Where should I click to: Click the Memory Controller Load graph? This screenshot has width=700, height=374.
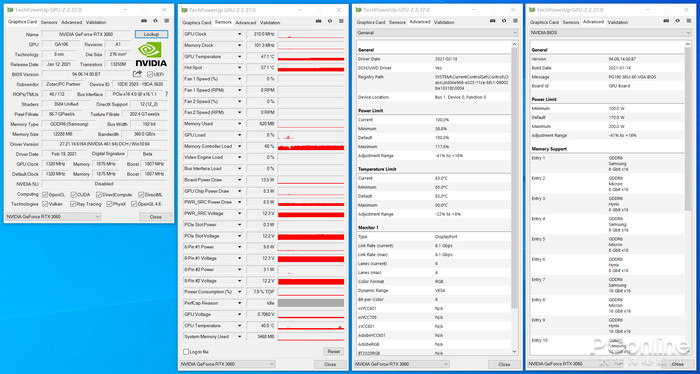[311, 146]
